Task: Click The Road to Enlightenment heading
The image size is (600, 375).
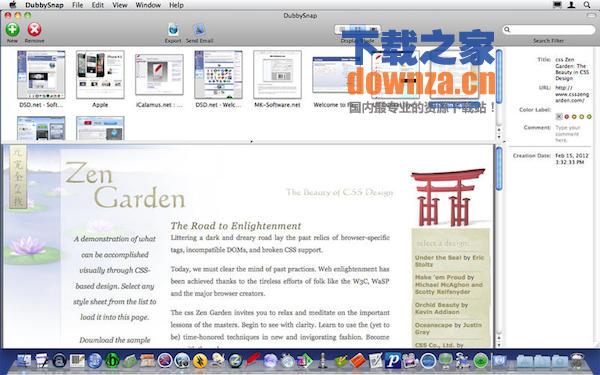Action: [x=236, y=226]
